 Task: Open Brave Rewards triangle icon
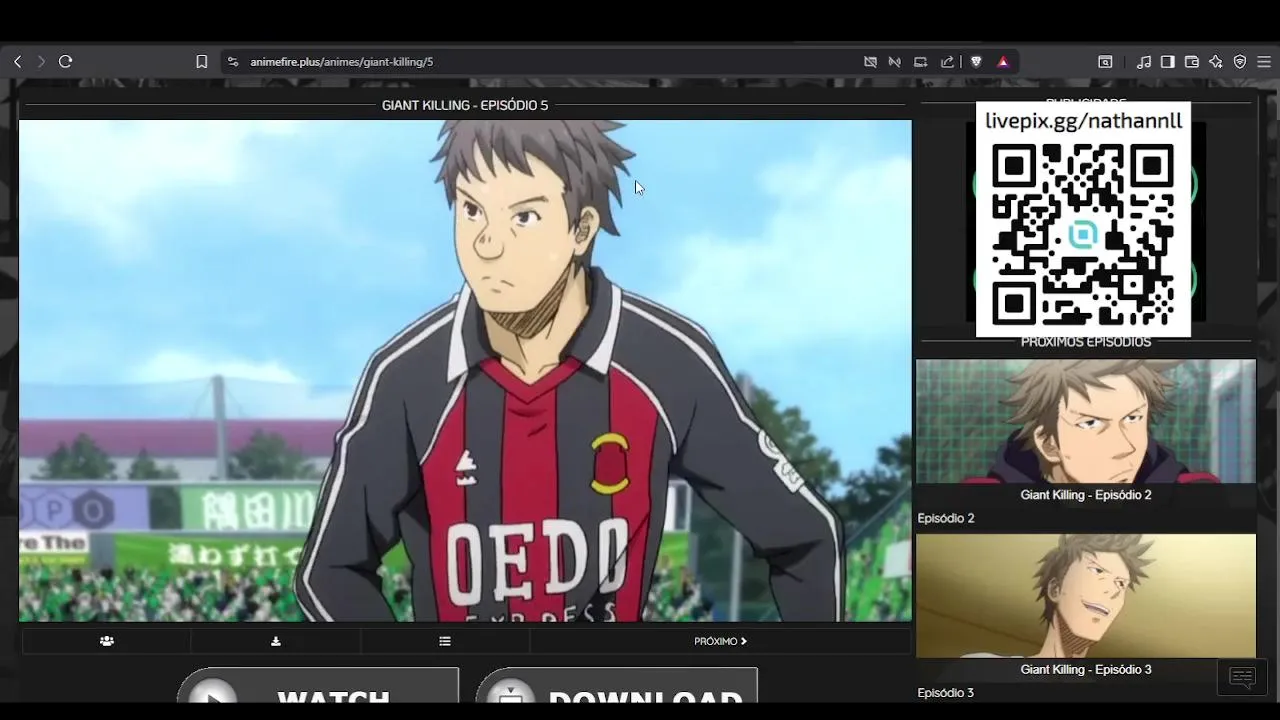[x=1003, y=62]
